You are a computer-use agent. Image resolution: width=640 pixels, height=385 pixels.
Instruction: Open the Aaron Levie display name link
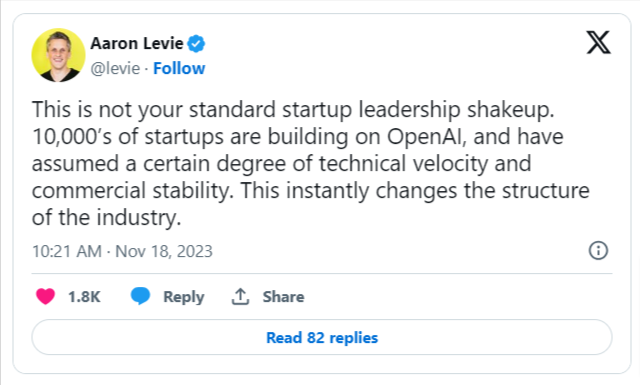click(x=137, y=43)
